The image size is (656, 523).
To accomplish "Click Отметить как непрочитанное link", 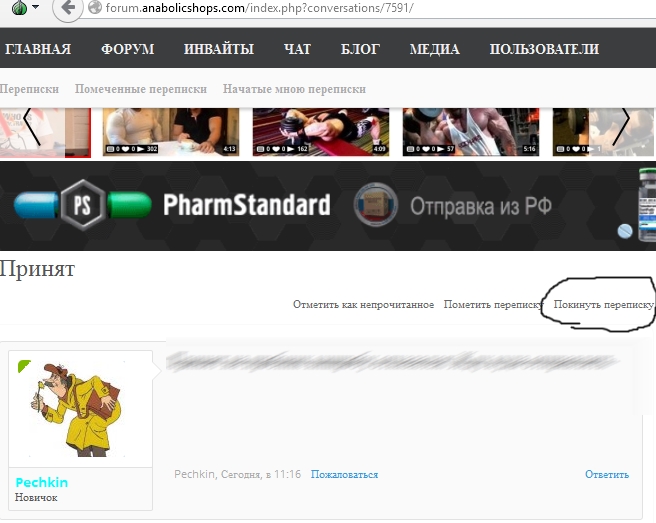I will point(363,305).
